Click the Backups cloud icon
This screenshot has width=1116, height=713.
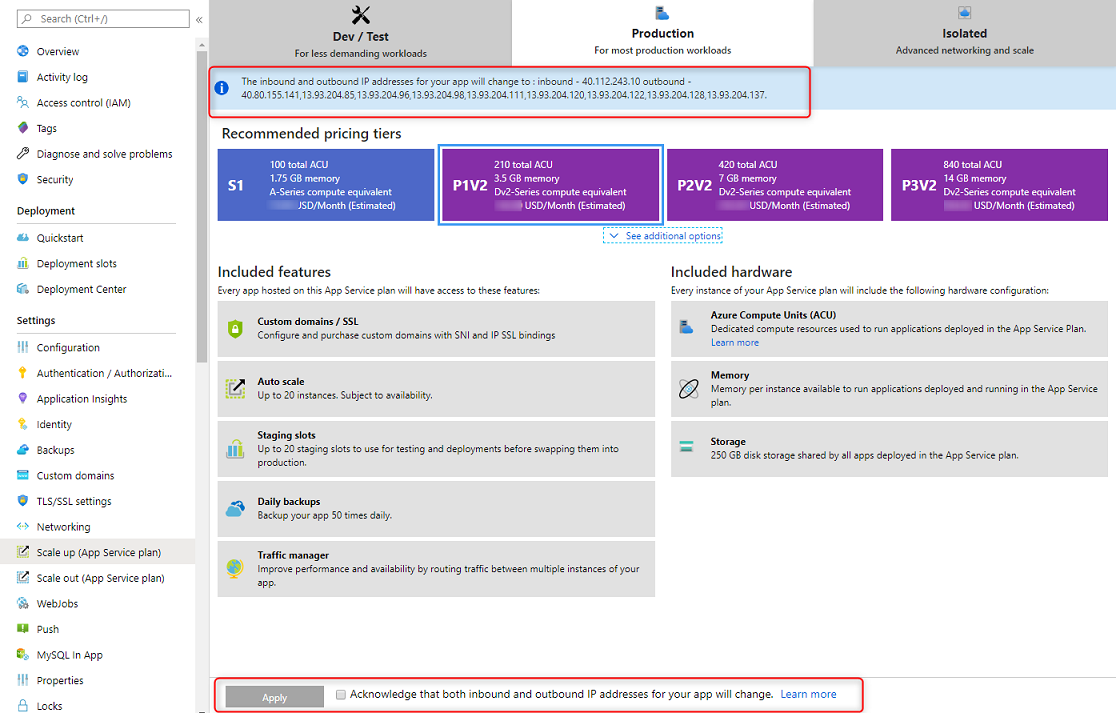click(x=23, y=450)
